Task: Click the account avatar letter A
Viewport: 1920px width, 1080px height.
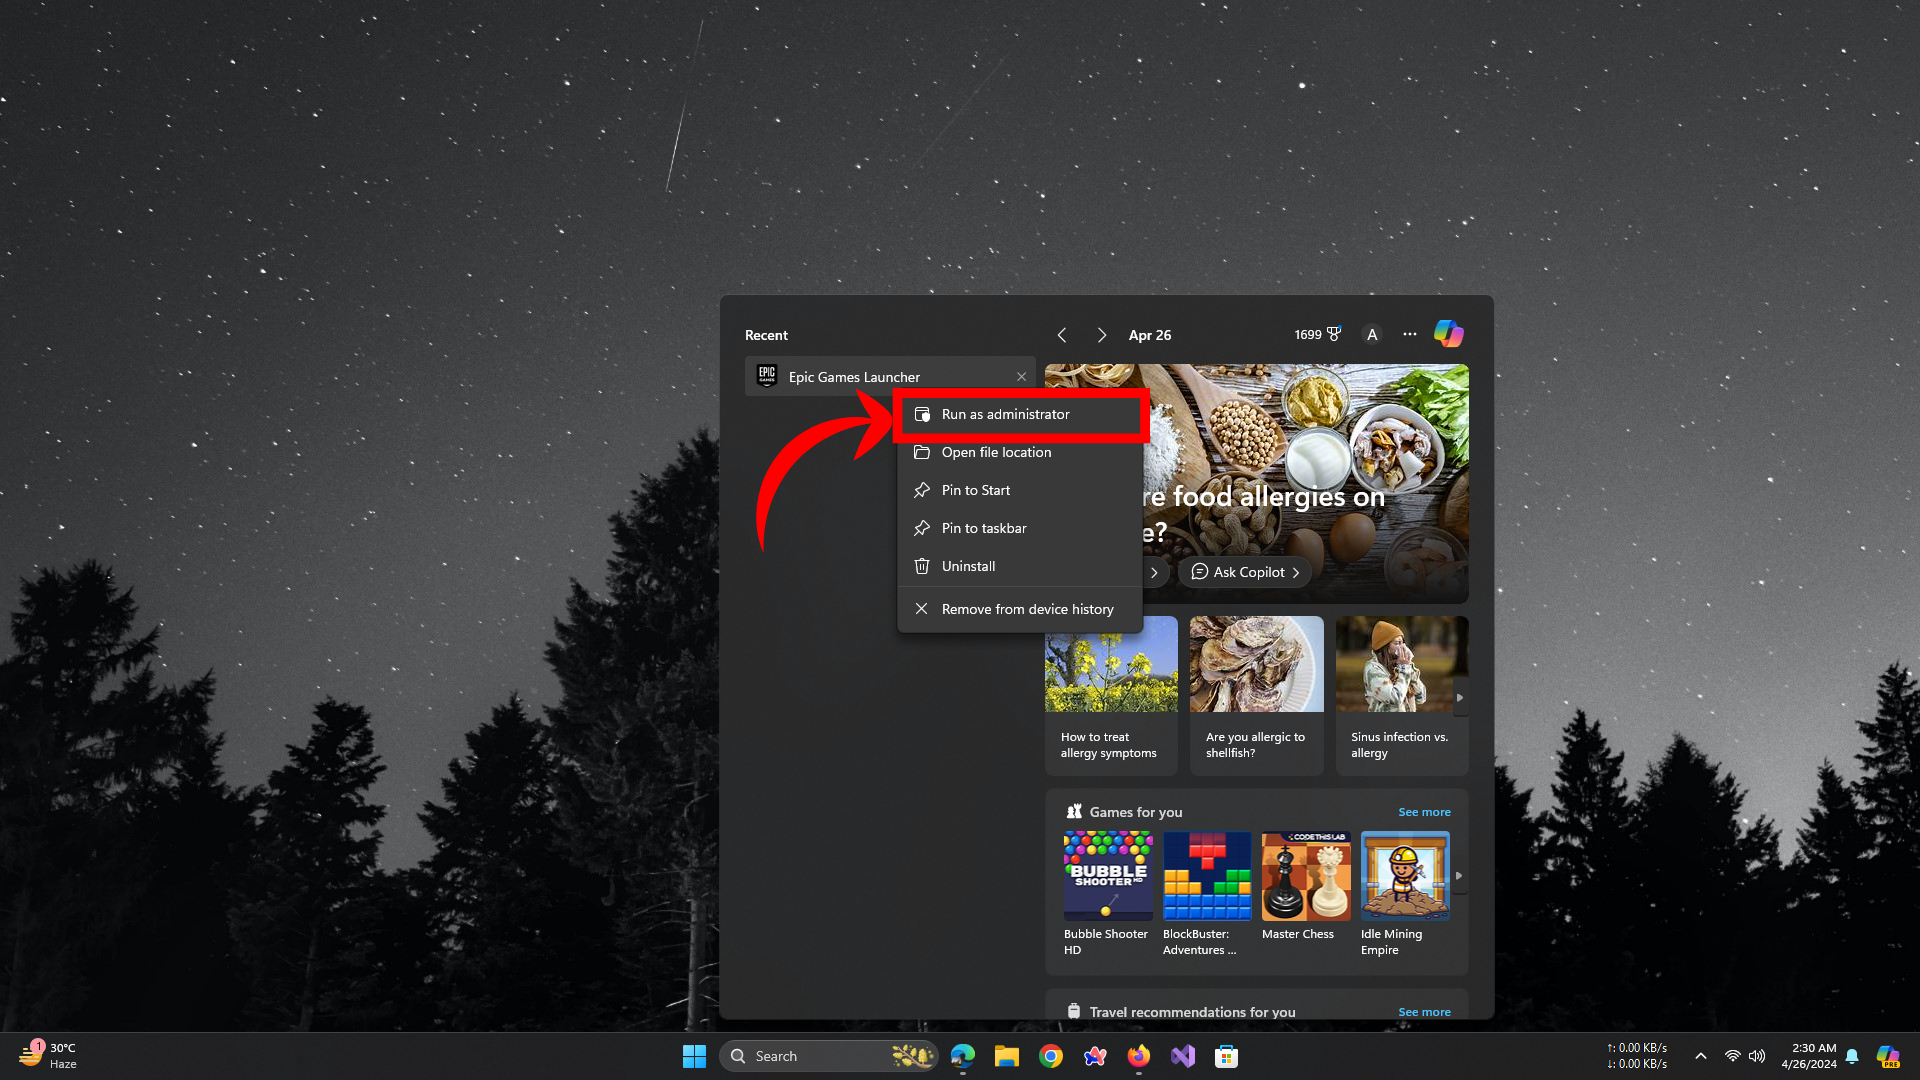Action: click(x=1372, y=335)
